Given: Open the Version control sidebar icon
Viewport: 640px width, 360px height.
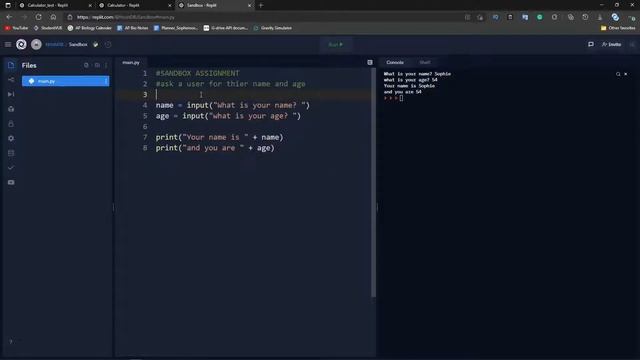Looking at the screenshot, I should coord(11,80).
